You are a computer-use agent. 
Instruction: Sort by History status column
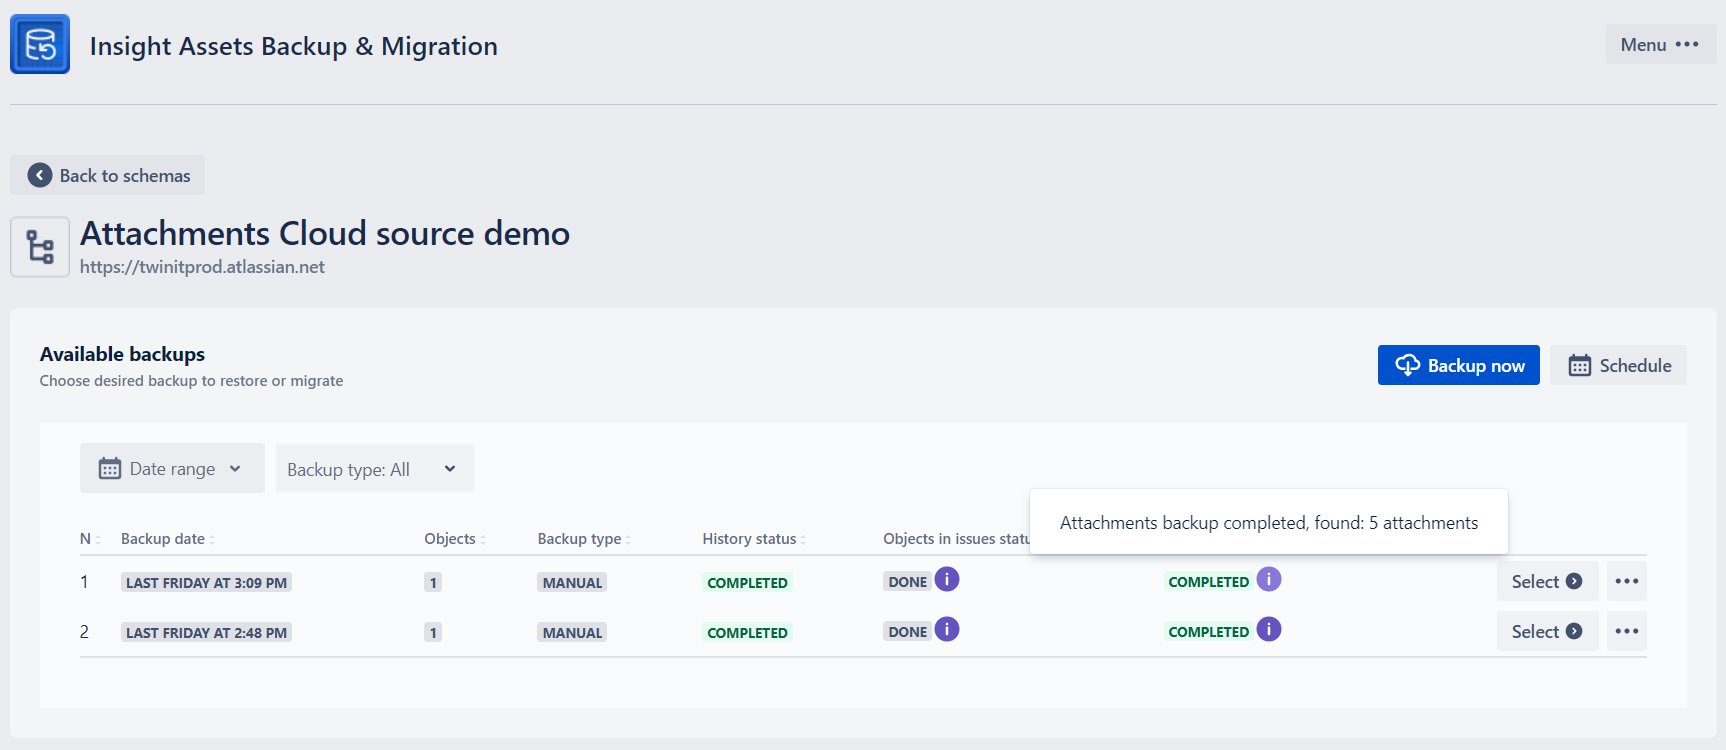tap(754, 539)
